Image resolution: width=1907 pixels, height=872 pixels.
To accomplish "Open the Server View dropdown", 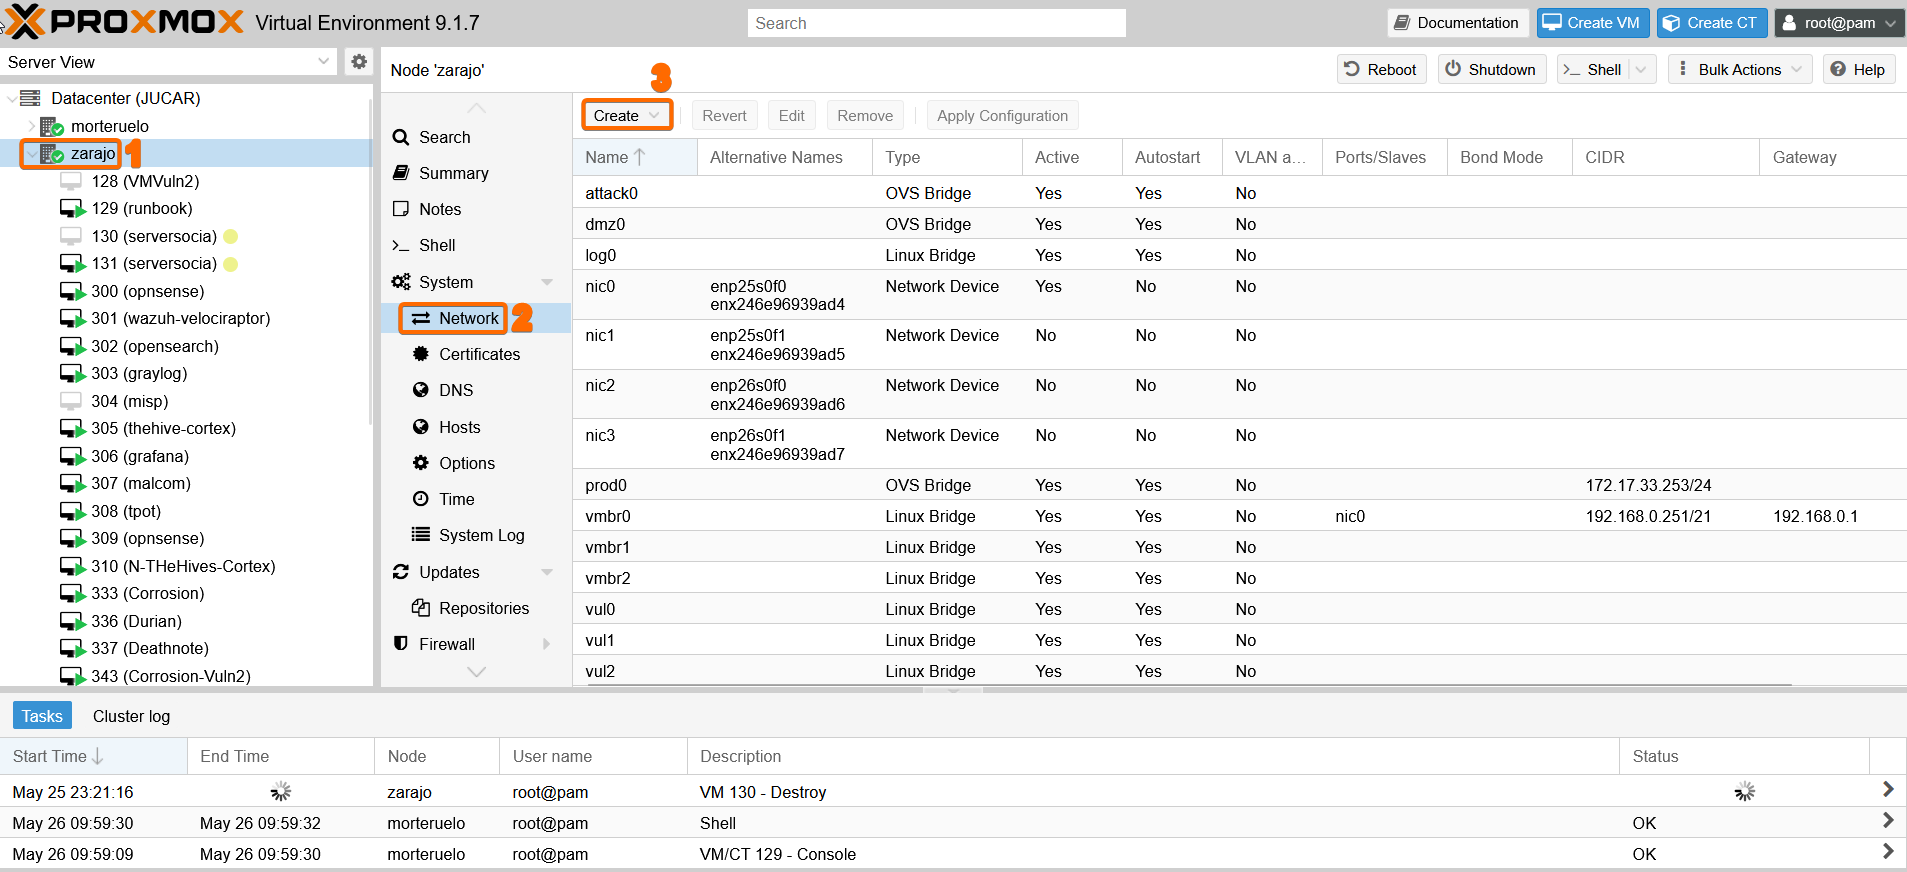I will click(x=324, y=62).
